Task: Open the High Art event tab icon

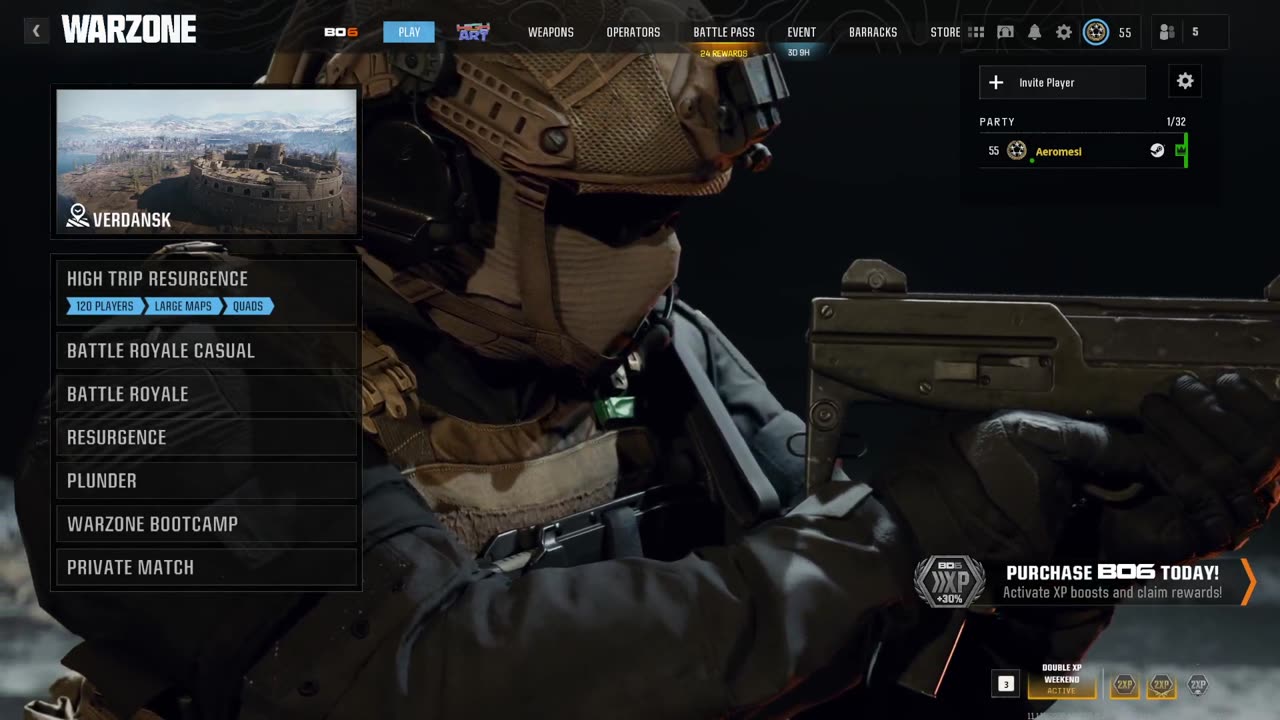Action: coord(473,32)
